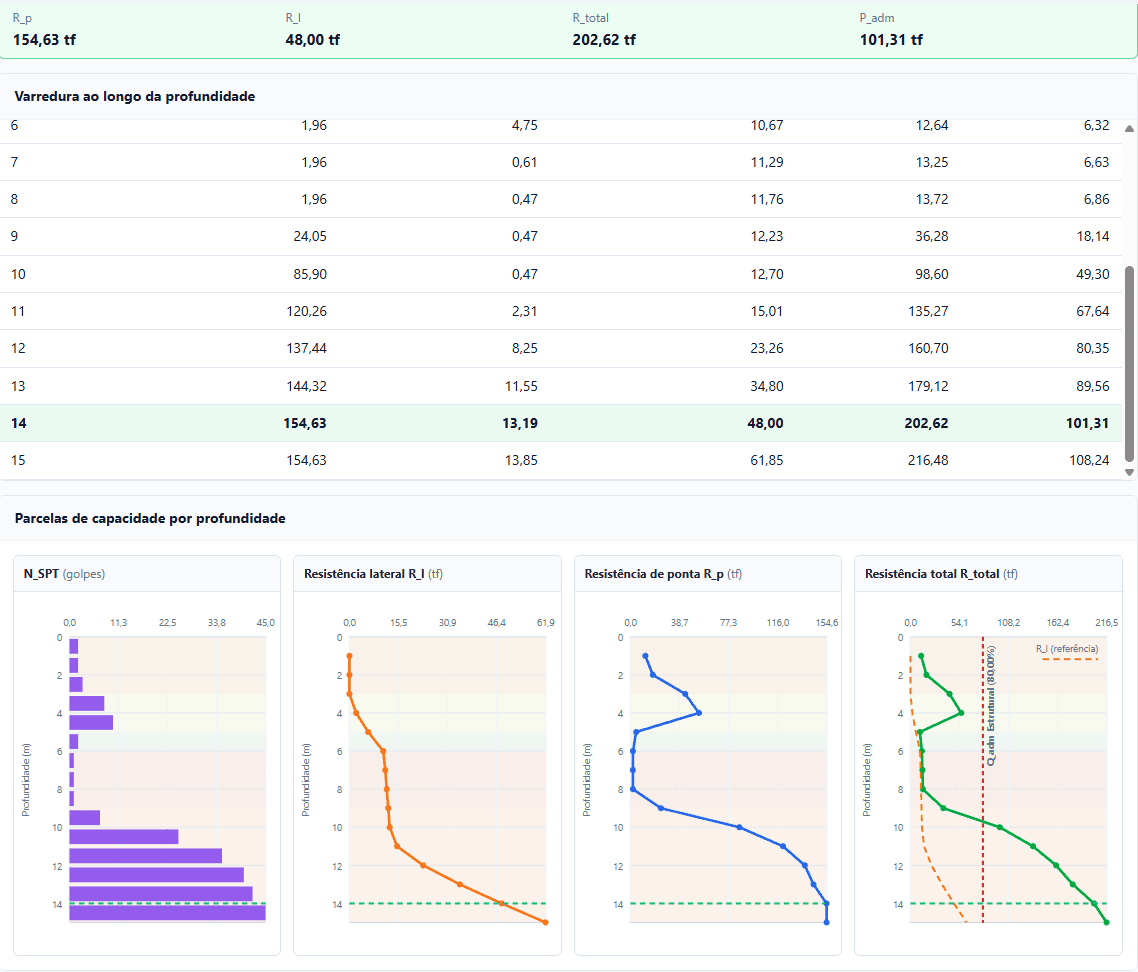Click the 'Resistência lateral R_l' chart title
Viewport: 1138px width, 972px height.
pos(373,574)
